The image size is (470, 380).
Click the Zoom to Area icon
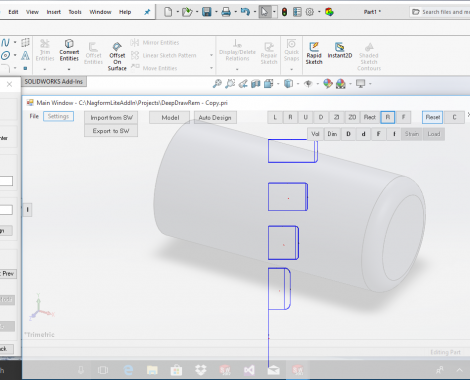tap(230, 84)
